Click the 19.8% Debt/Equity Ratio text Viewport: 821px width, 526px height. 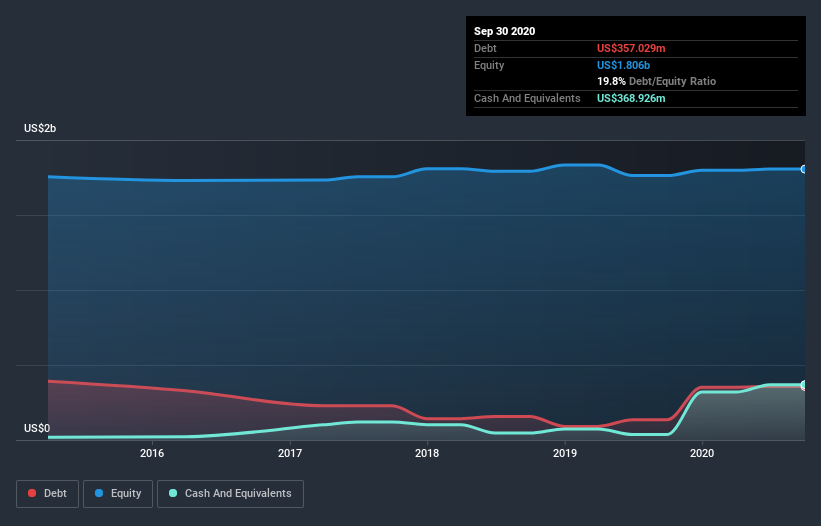click(x=657, y=81)
